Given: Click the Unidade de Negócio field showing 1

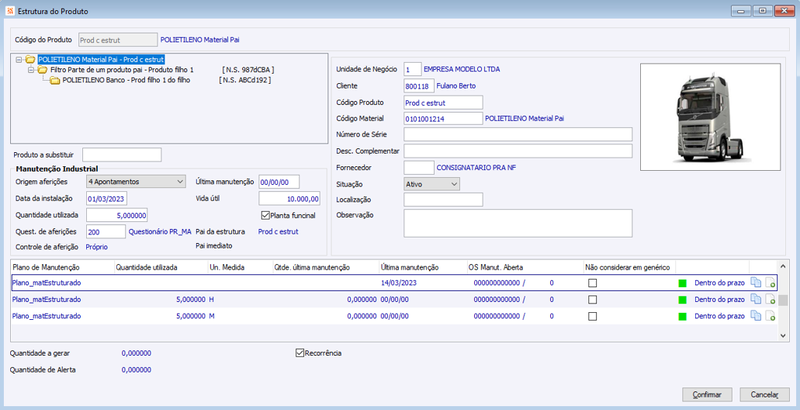Looking at the screenshot, I should click(412, 69).
